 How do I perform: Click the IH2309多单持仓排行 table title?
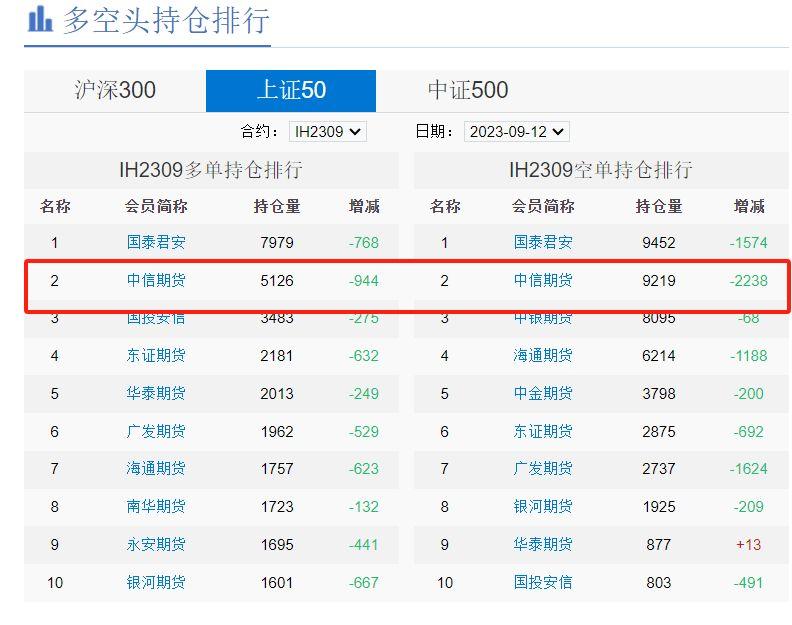211,170
